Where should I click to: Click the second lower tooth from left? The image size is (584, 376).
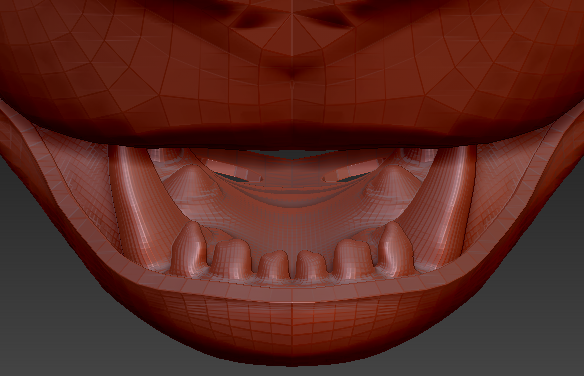point(231,259)
